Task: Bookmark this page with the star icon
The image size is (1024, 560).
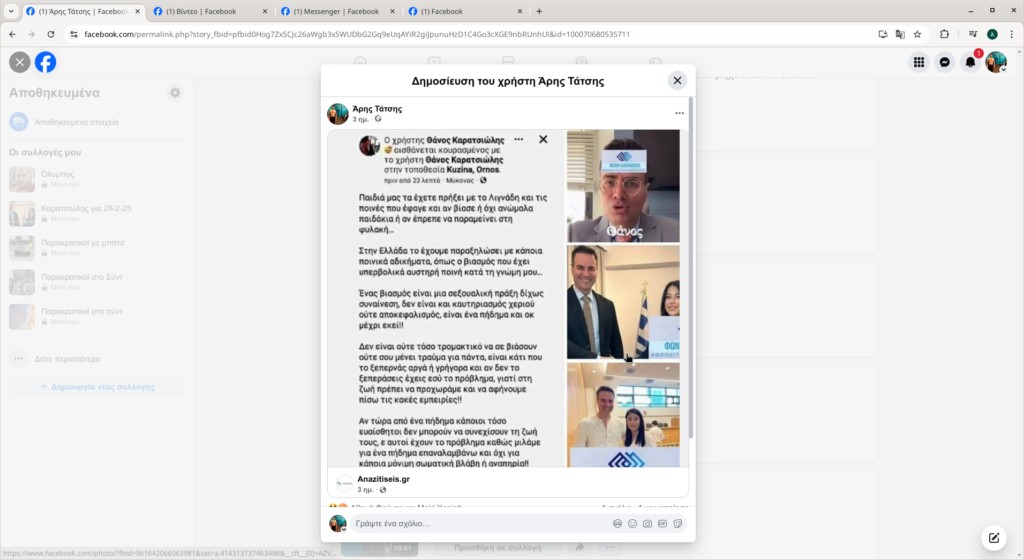Action: pos(918,34)
